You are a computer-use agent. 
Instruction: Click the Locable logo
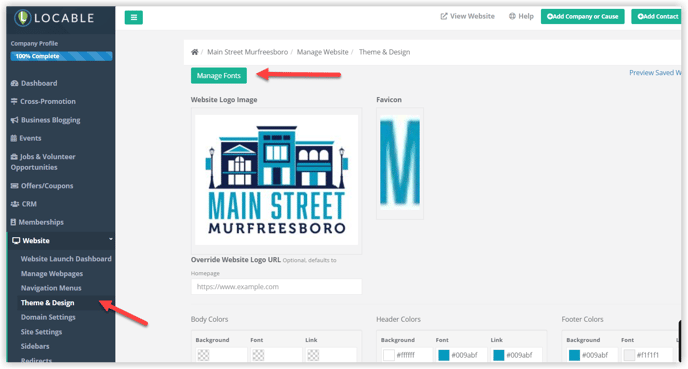tap(54, 18)
